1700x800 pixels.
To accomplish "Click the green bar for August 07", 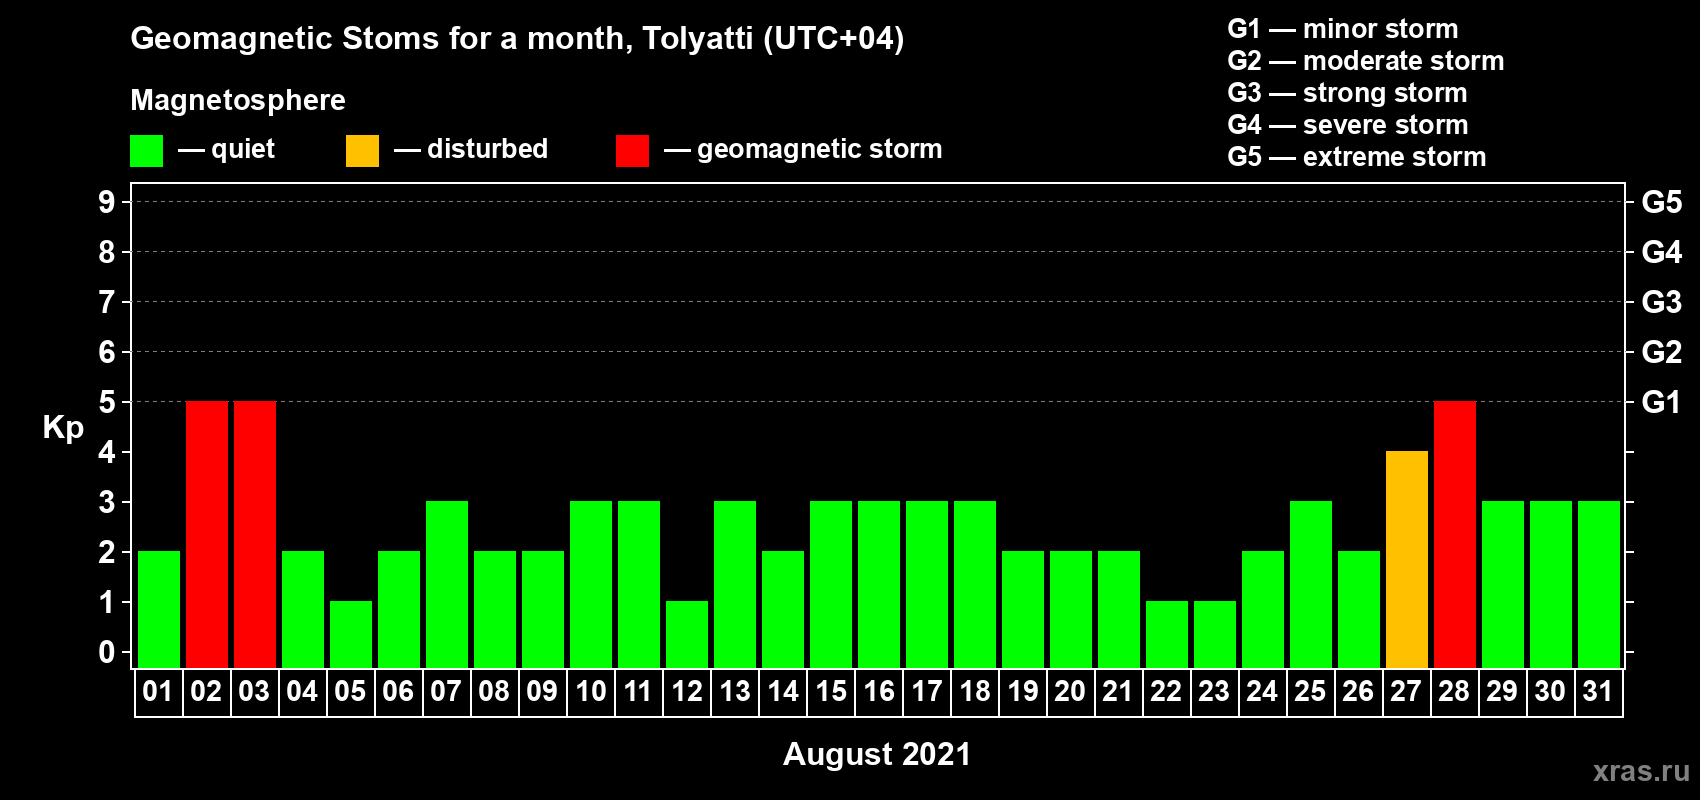I will [447, 584].
